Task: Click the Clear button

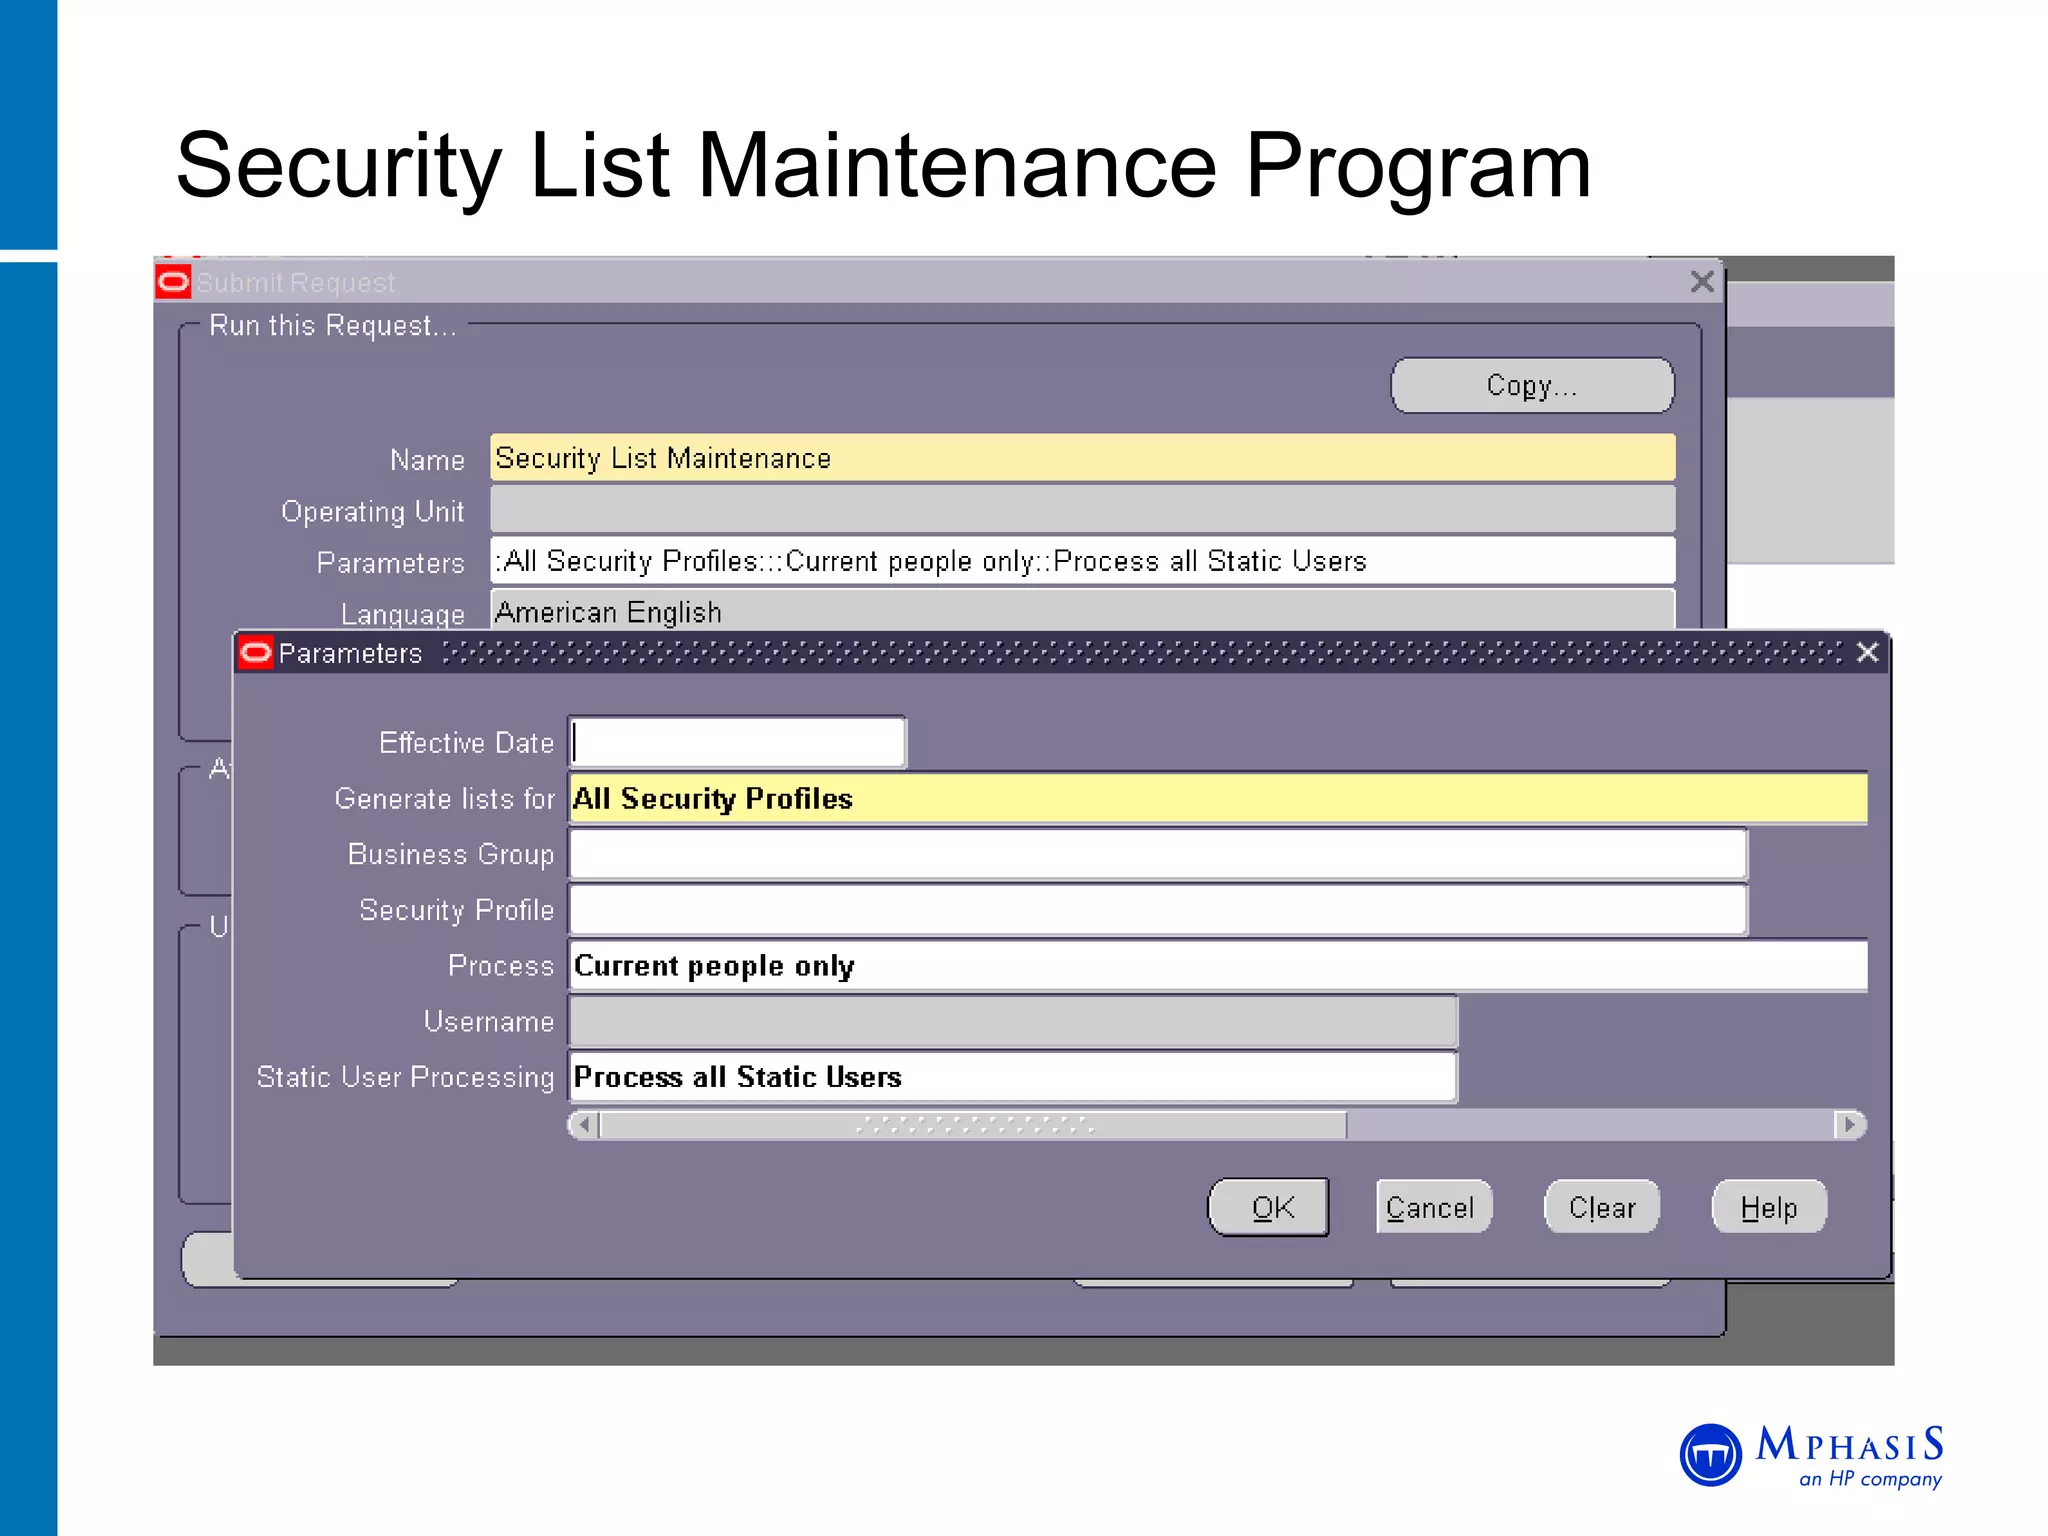Action: (1602, 1207)
